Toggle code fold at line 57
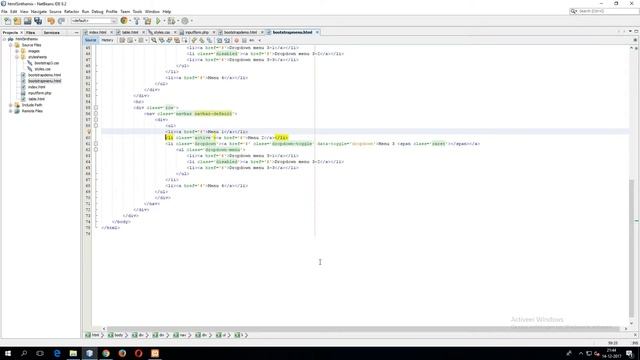Screen dimensions: 640x360 click(96, 120)
